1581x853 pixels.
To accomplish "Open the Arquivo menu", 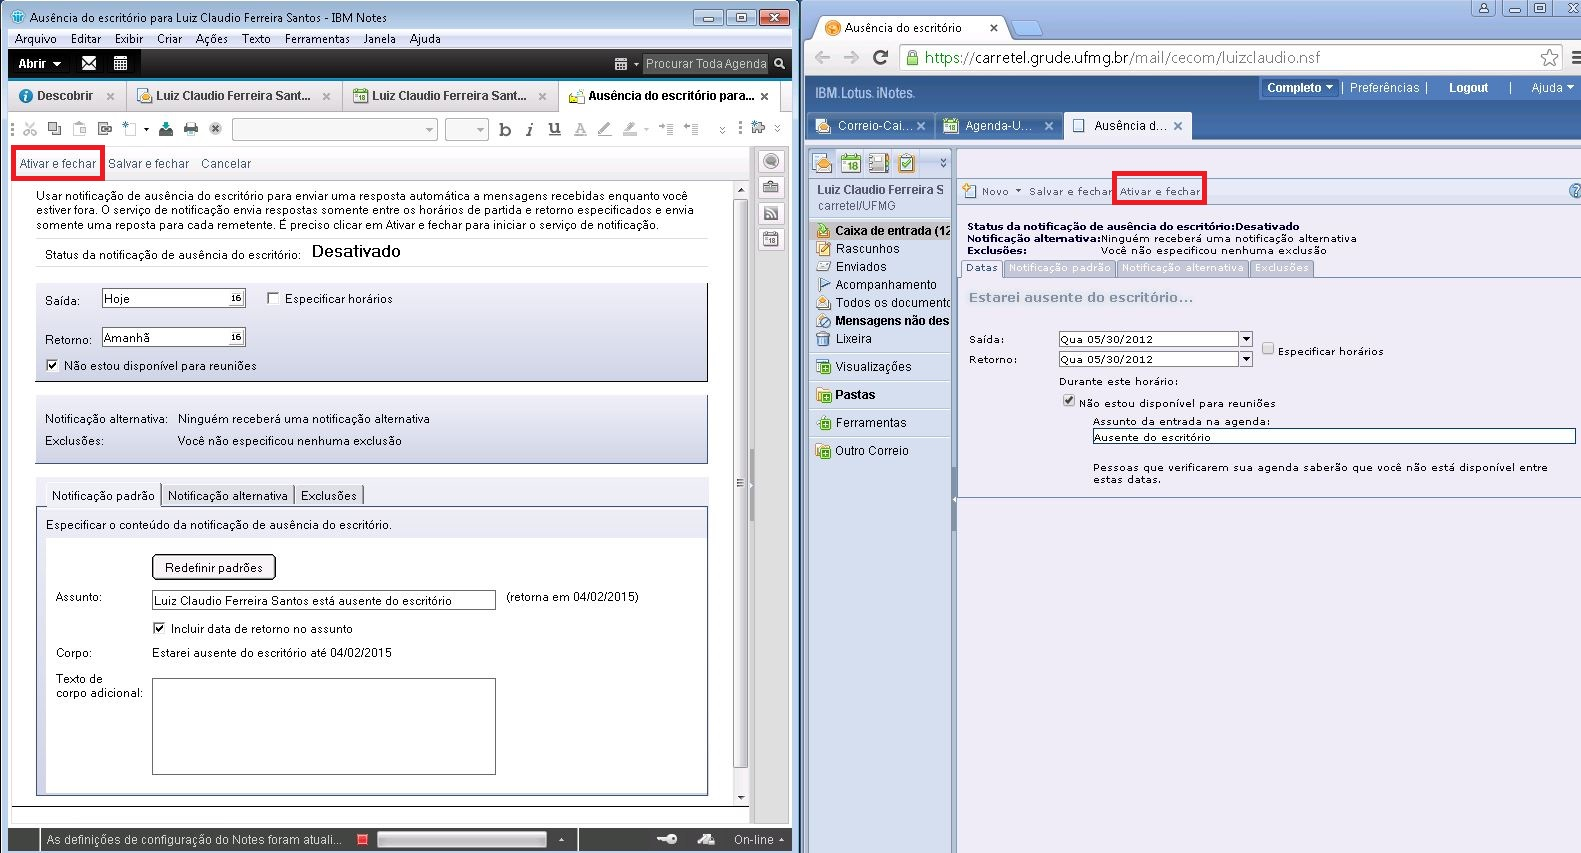I will click(36, 39).
